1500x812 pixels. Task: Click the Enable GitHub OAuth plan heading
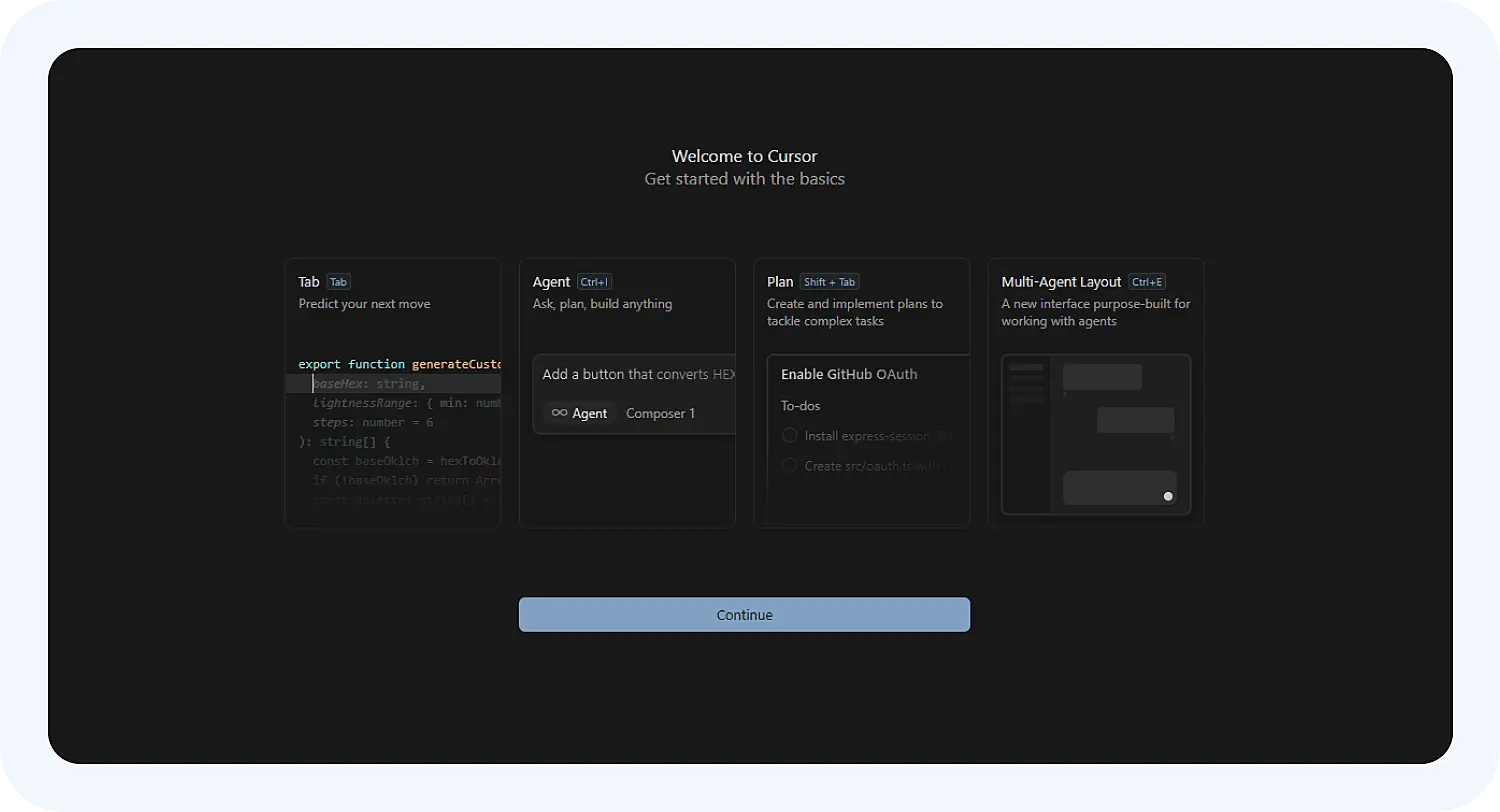click(849, 374)
